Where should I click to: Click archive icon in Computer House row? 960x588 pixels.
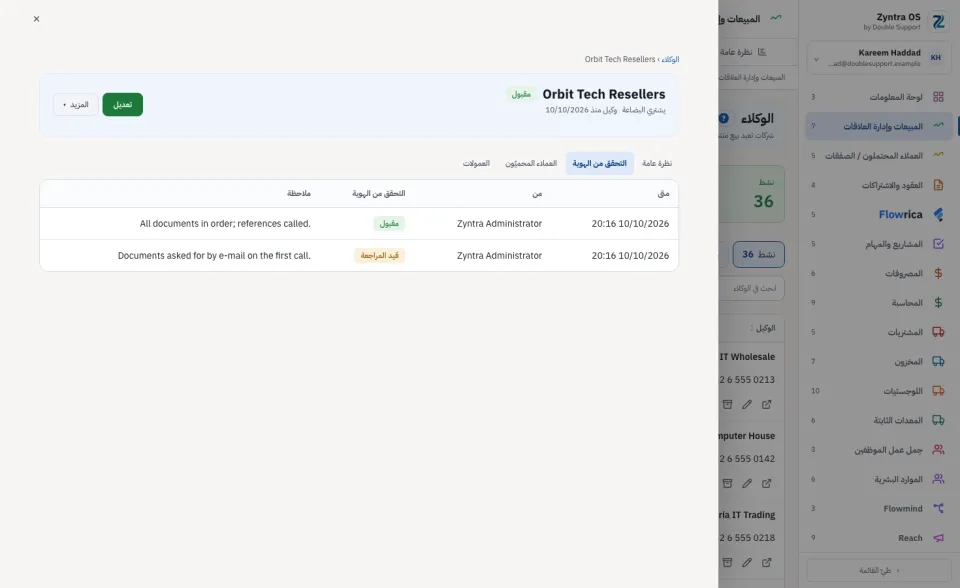(x=727, y=483)
